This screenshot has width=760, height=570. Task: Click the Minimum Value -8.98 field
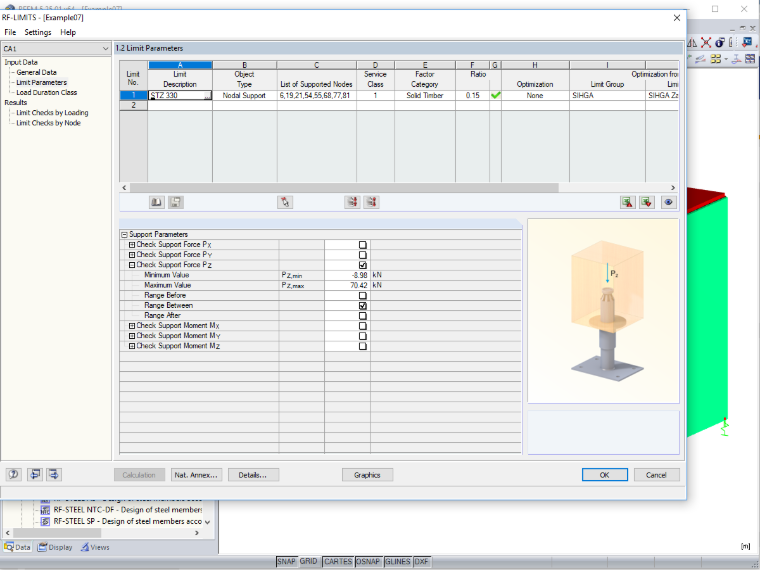(347, 275)
